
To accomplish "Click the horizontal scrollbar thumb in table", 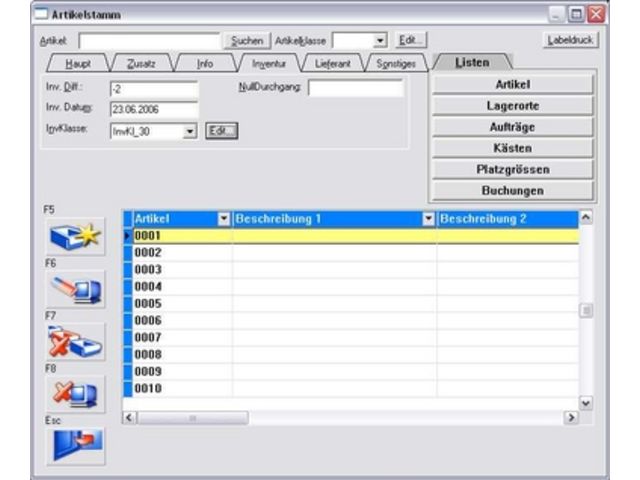I will point(192,416).
